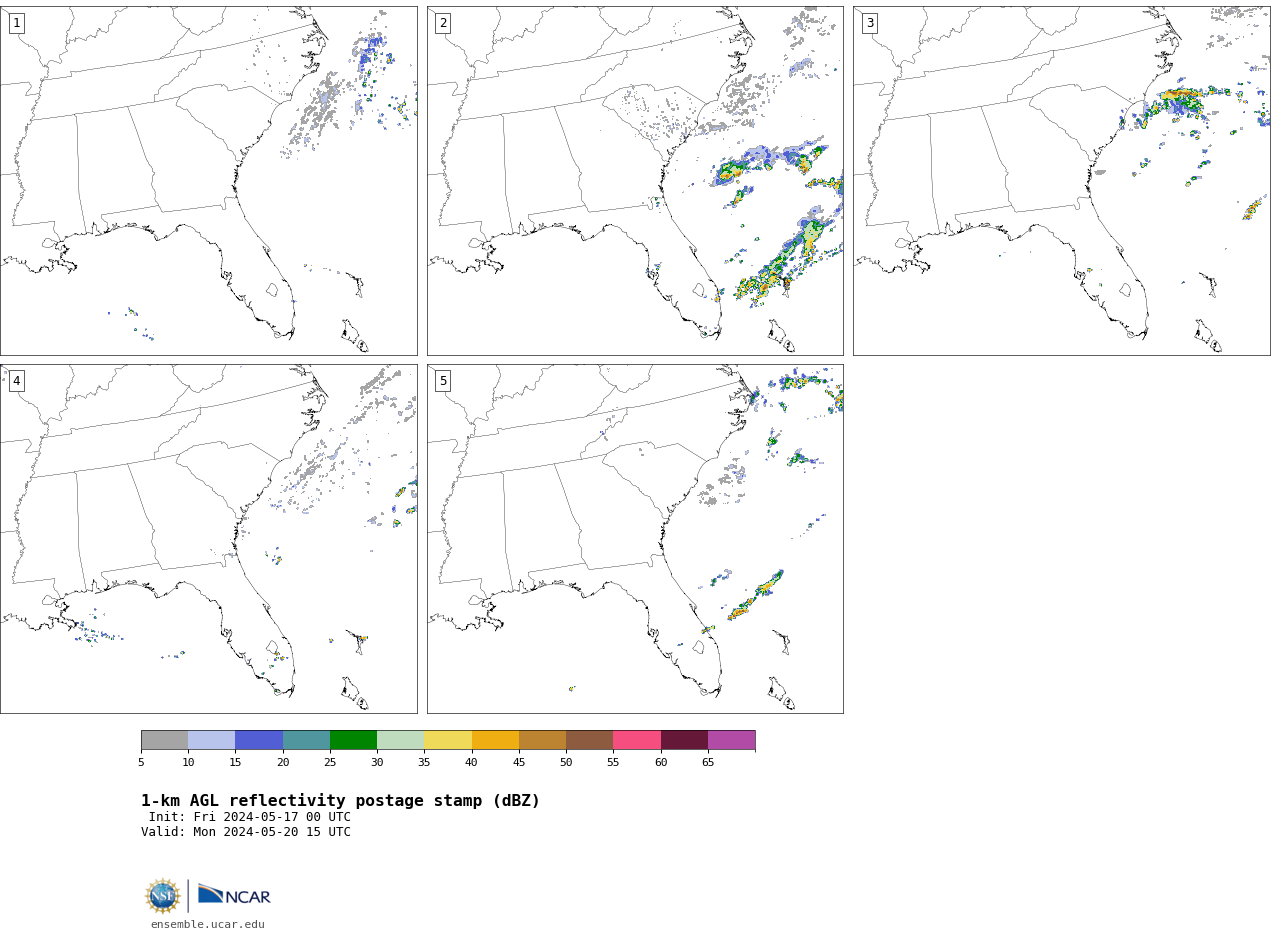Select the gray 5-10 dBZ swatch

point(164,740)
